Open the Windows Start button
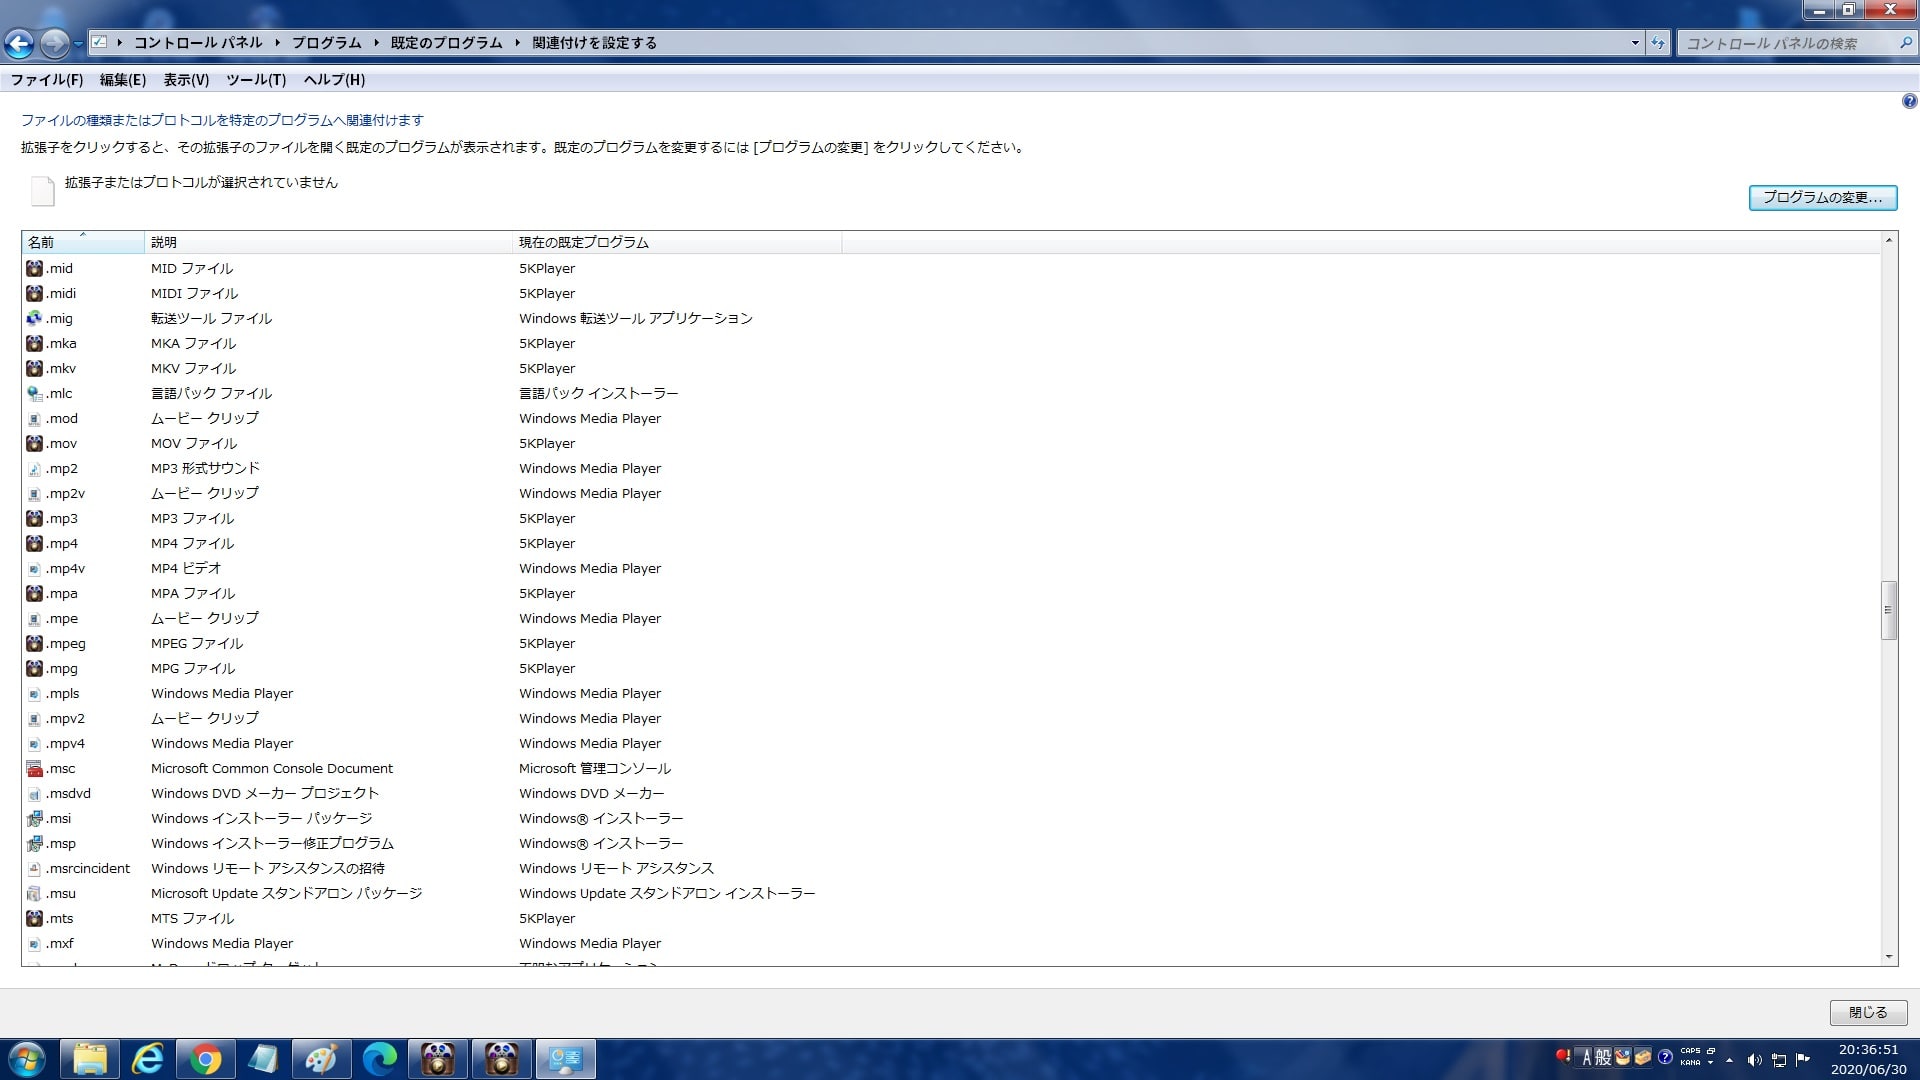This screenshot has width=1920, height=1080. [x=27, y=1059]
